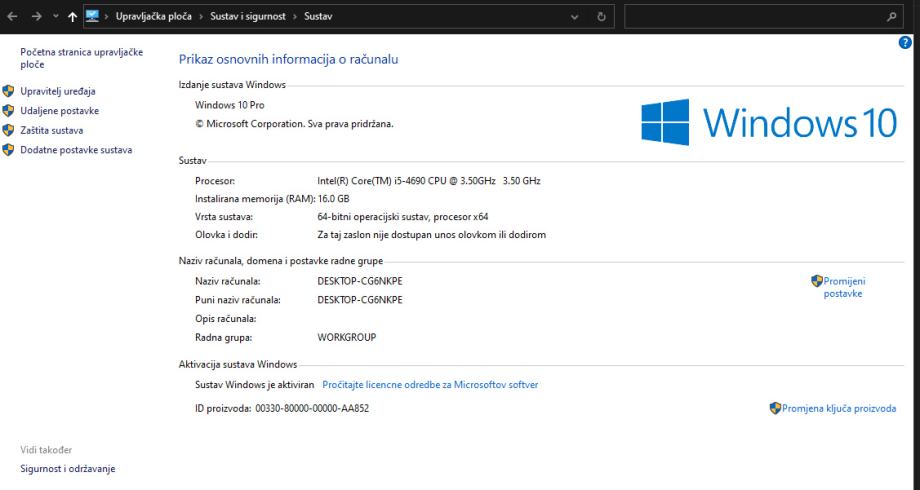Open help with the question mark icon
Screen dimensions: 920x490
click(x=905, y=42)
